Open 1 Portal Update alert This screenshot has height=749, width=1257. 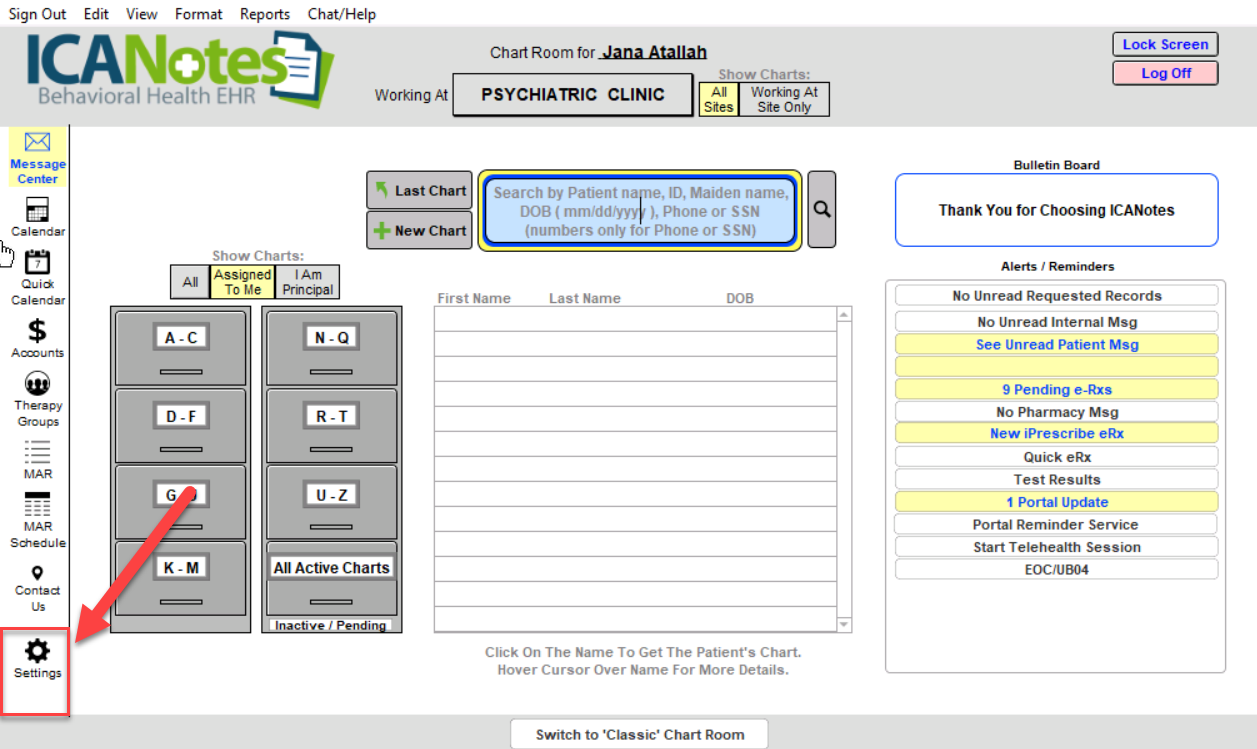click(1057, 502)
